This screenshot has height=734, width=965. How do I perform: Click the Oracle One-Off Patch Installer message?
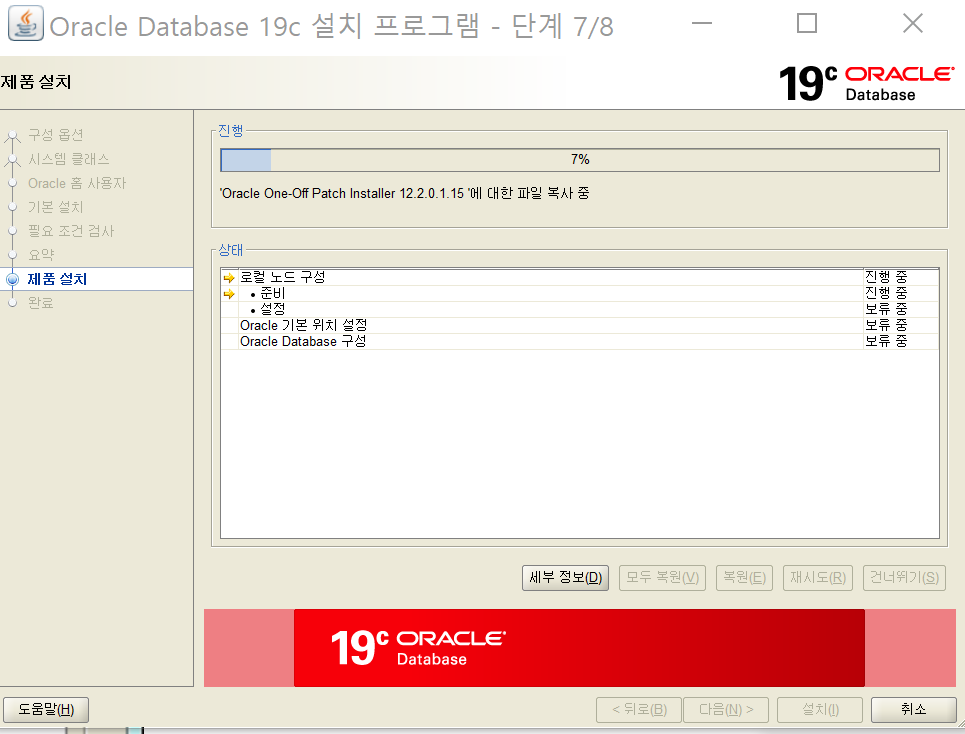[404, 193]
